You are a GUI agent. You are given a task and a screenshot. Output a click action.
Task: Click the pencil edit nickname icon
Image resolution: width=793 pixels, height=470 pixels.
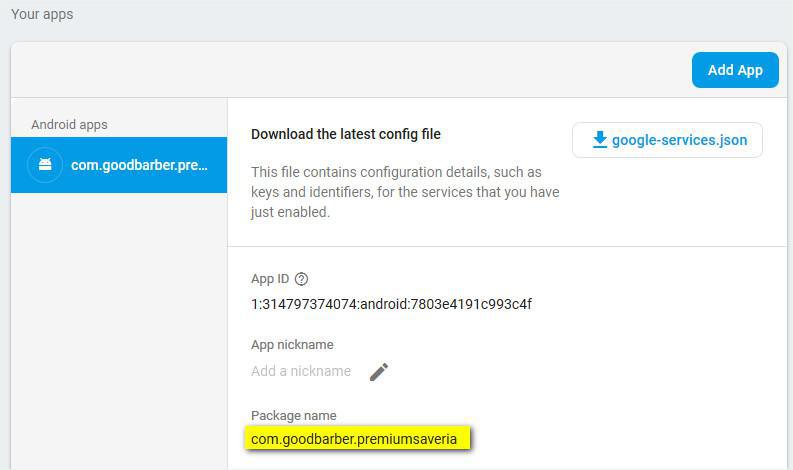click(x=378, y=372)
